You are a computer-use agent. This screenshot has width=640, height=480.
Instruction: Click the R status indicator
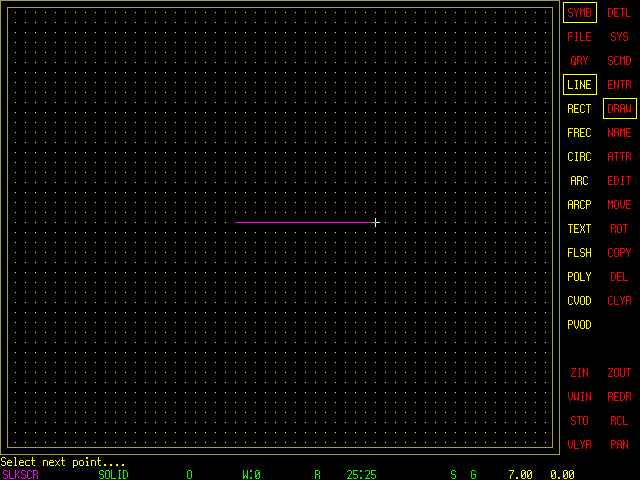(x=317, y=475)
